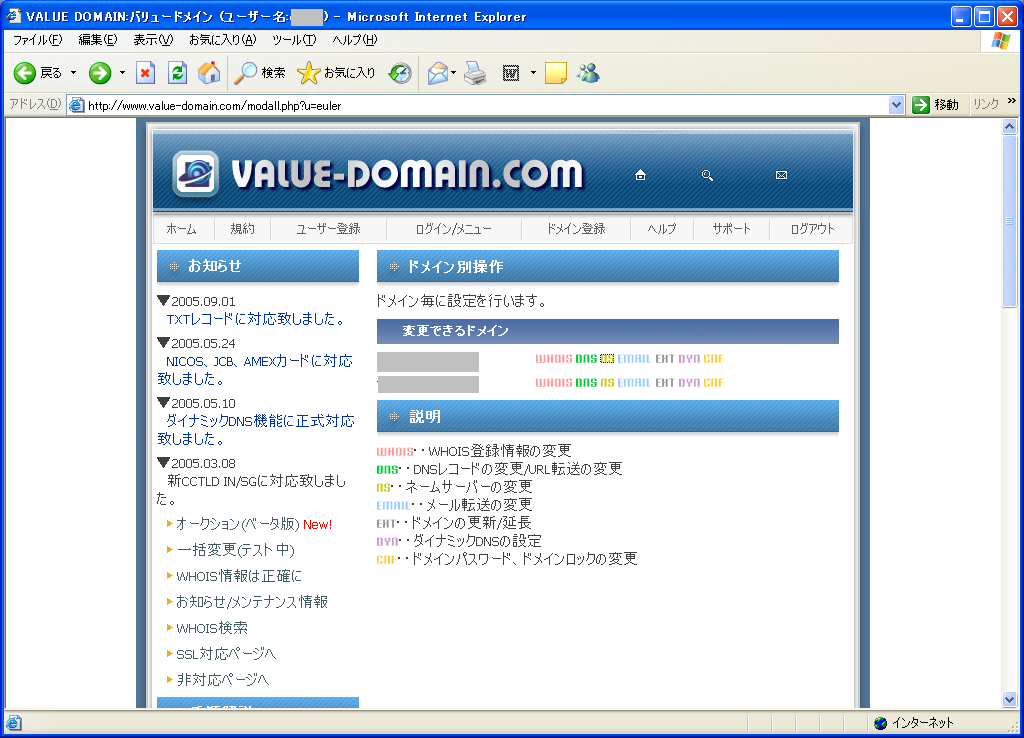Click the envelope icon in site banner
Screen dimensions: 1024x738
click(x=781, y=175)
